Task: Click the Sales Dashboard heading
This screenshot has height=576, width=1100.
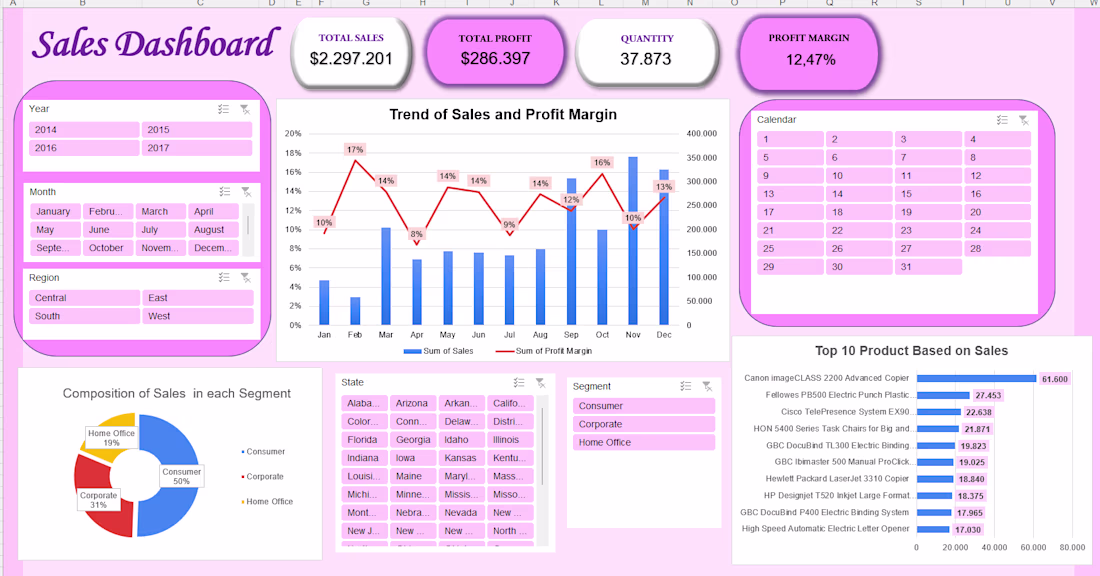Action: click(x=156, y=43)
